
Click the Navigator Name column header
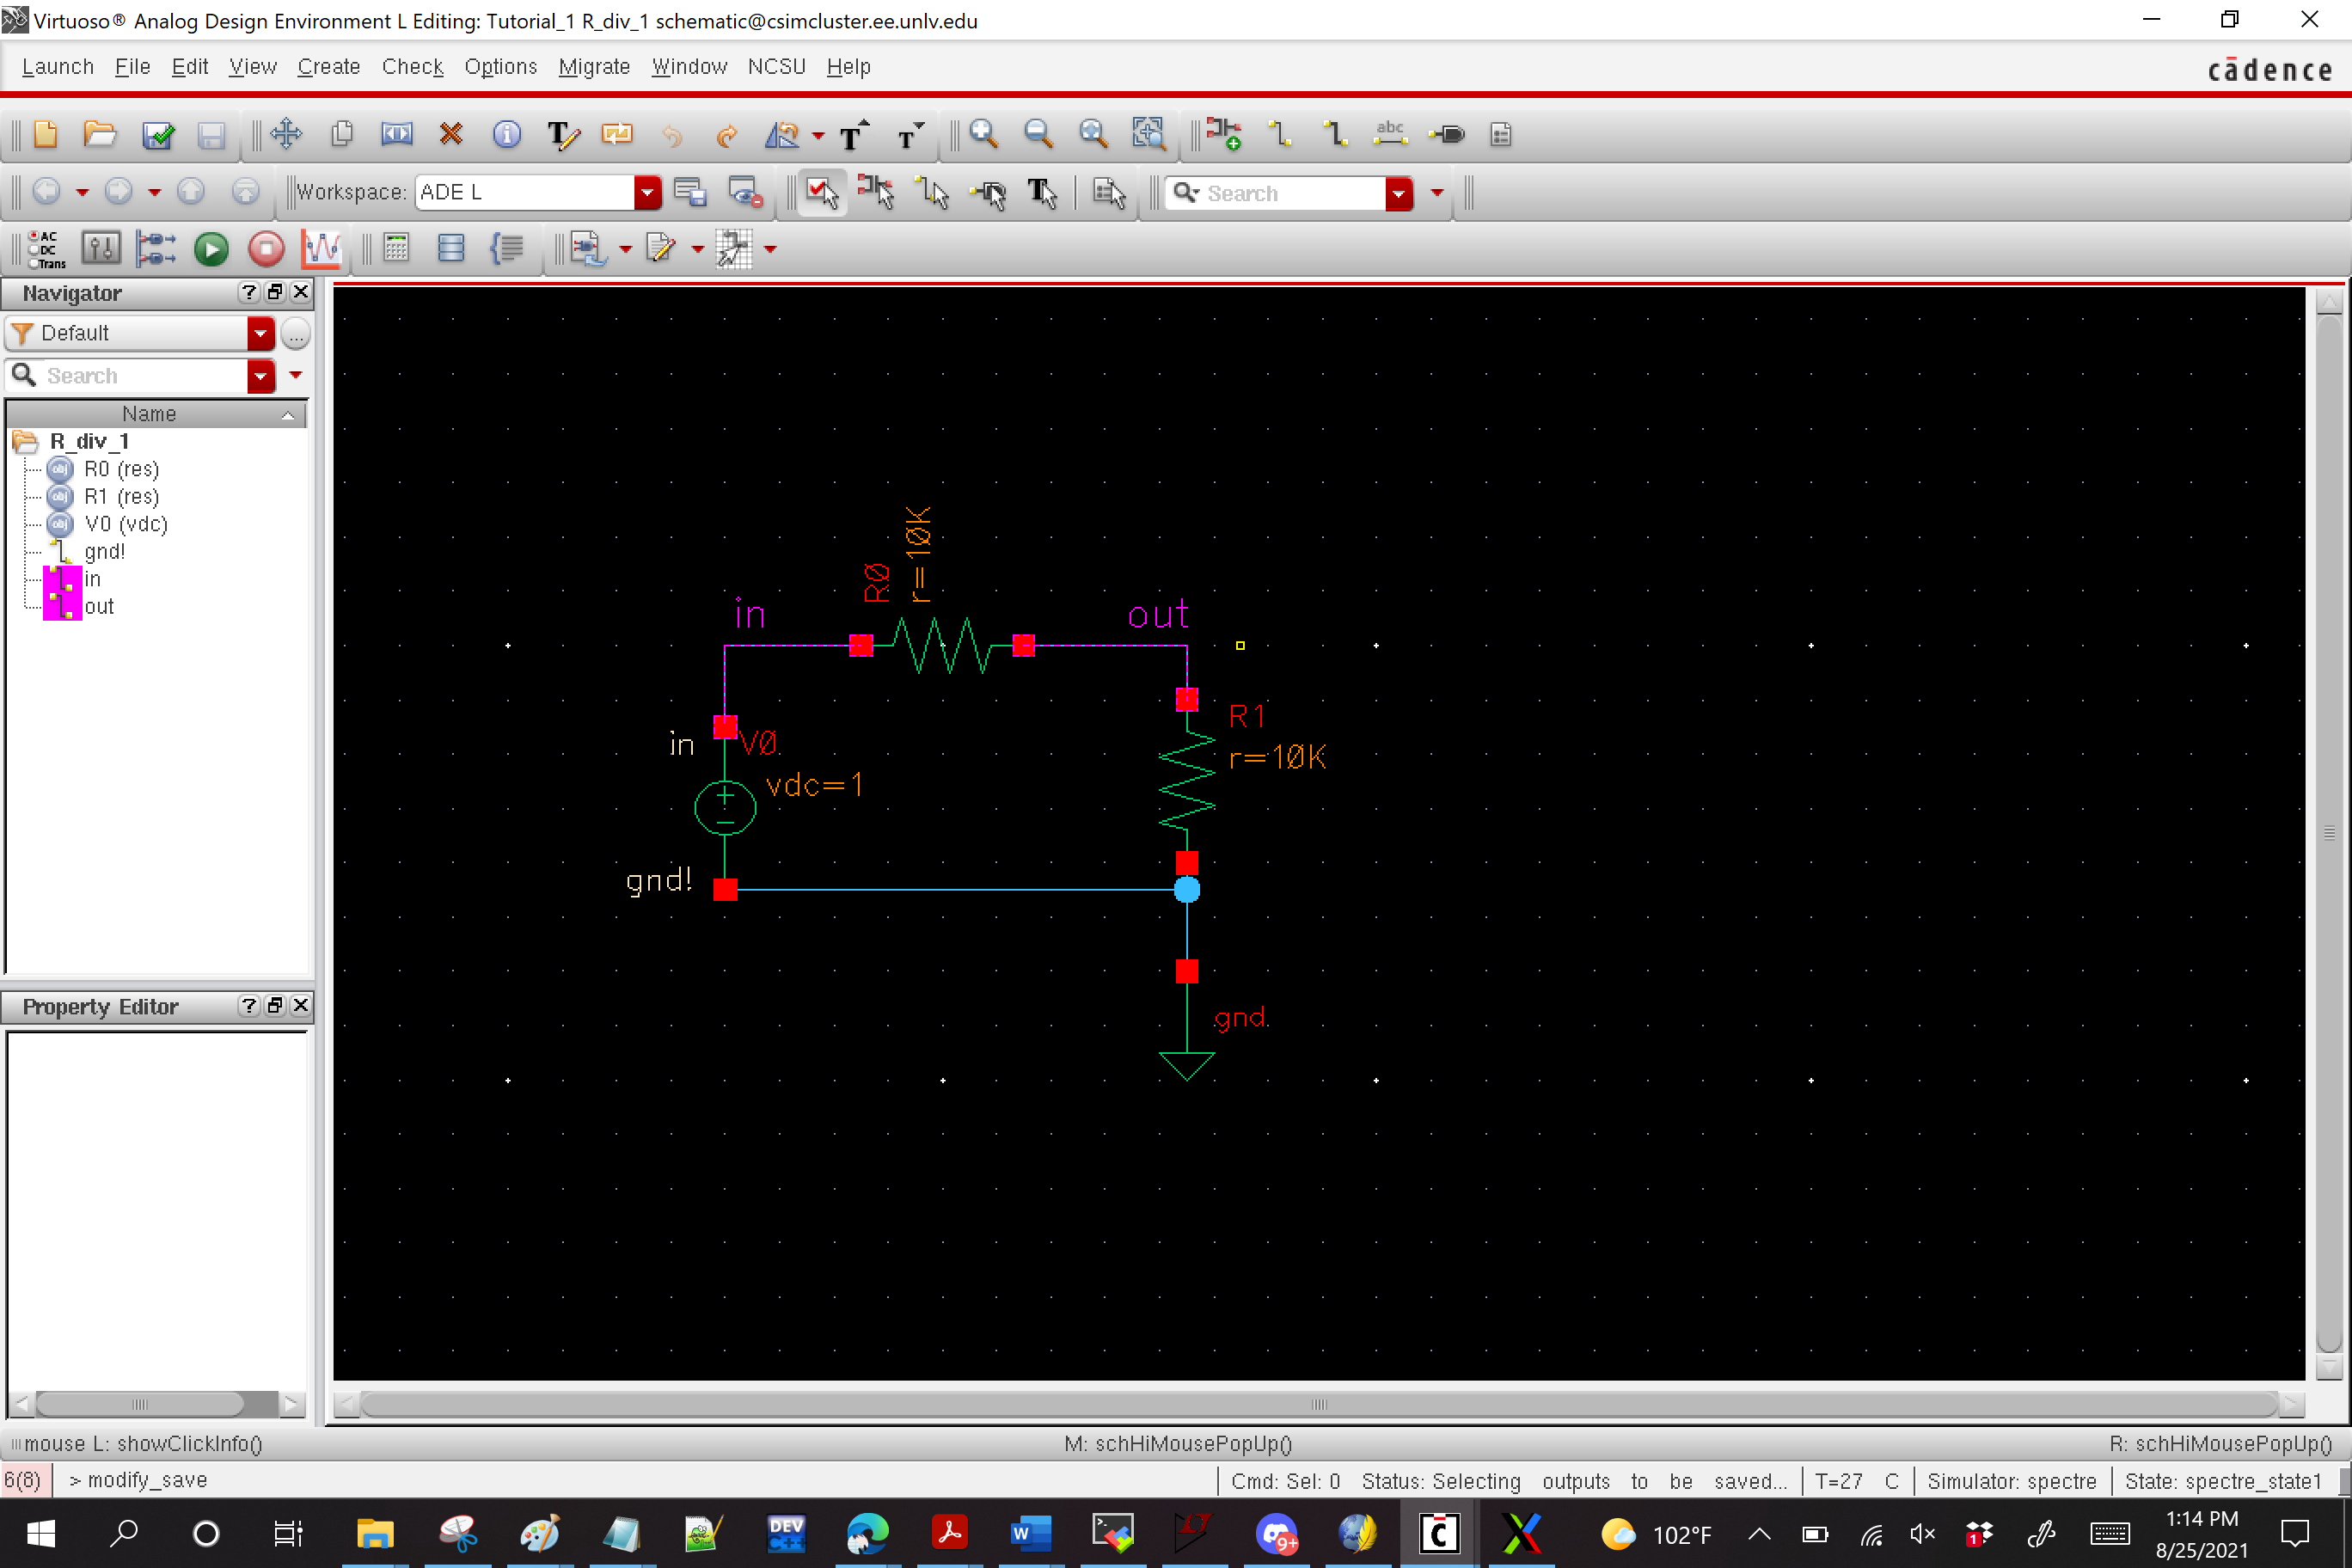(150, 414)
